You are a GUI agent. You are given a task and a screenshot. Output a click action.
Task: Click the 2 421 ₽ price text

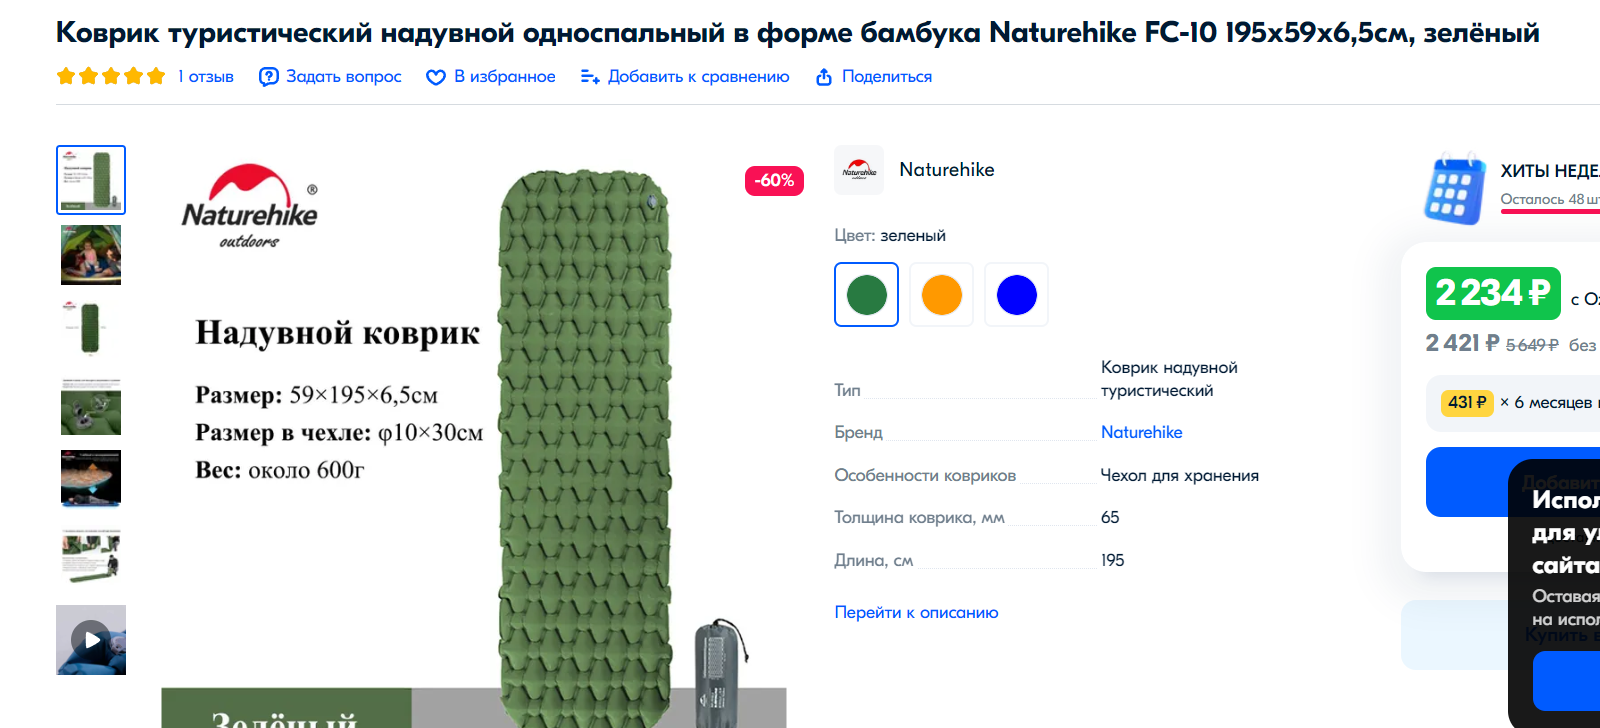[x=1462, y=344]
